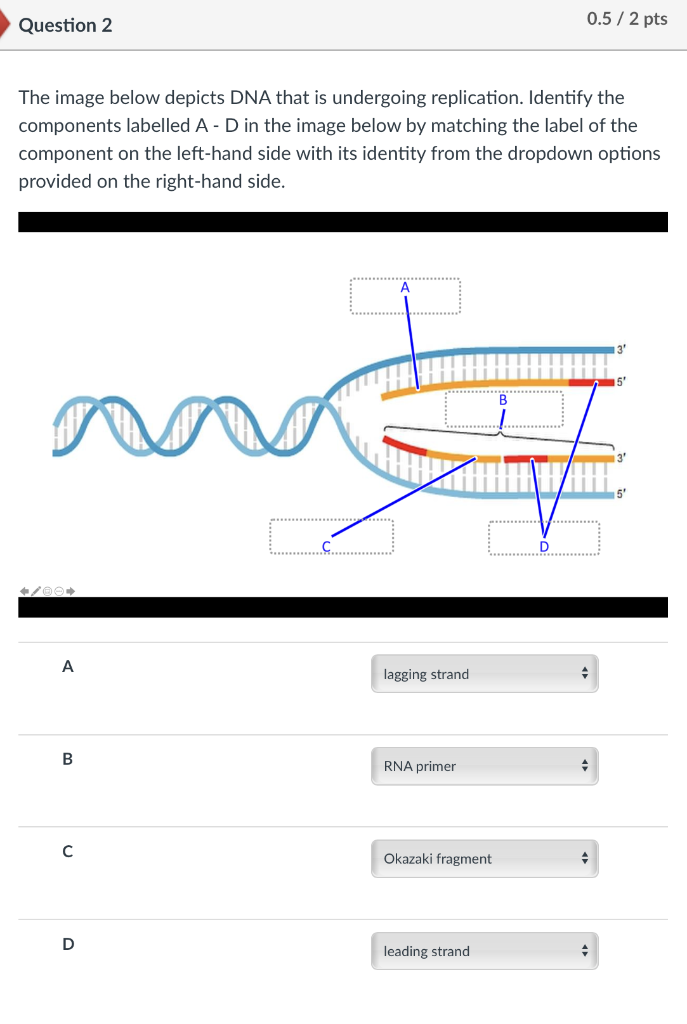Click the stepper arrows on the lagging strand dropdown

583,673
